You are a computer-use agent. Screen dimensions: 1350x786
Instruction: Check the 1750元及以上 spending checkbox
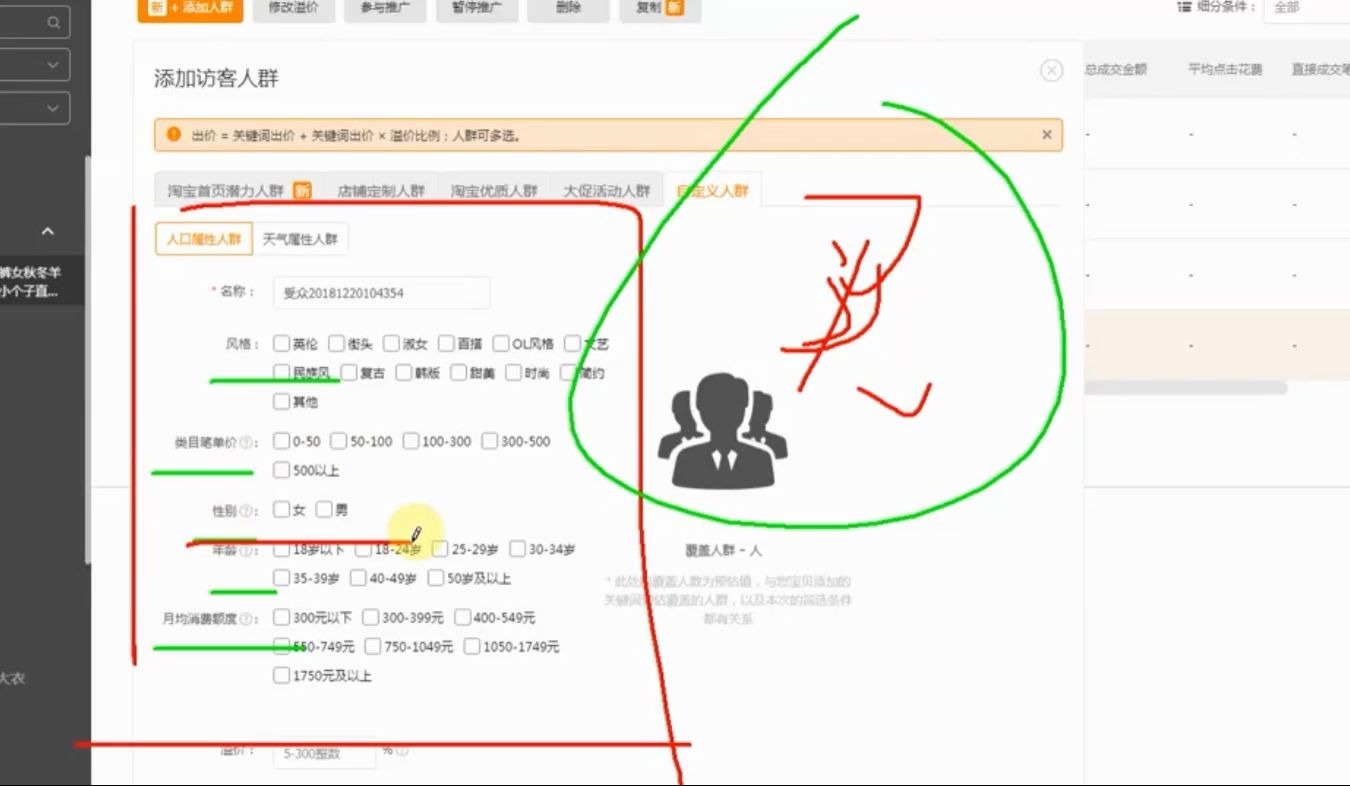(x=281, y=676)
